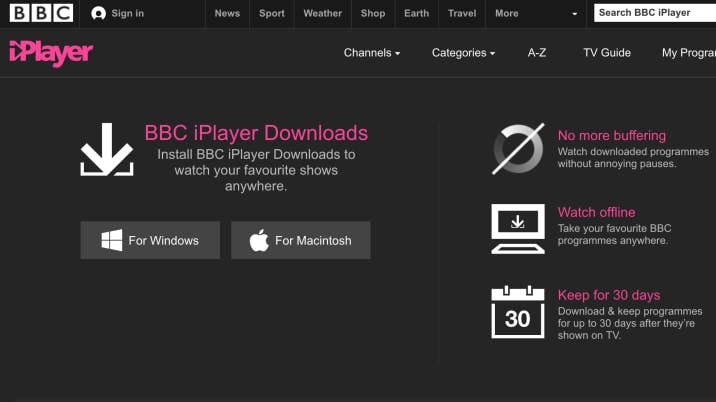This screenshot has width=716, height=402.
Task: Click the More menu label
Action: (506, 14)
